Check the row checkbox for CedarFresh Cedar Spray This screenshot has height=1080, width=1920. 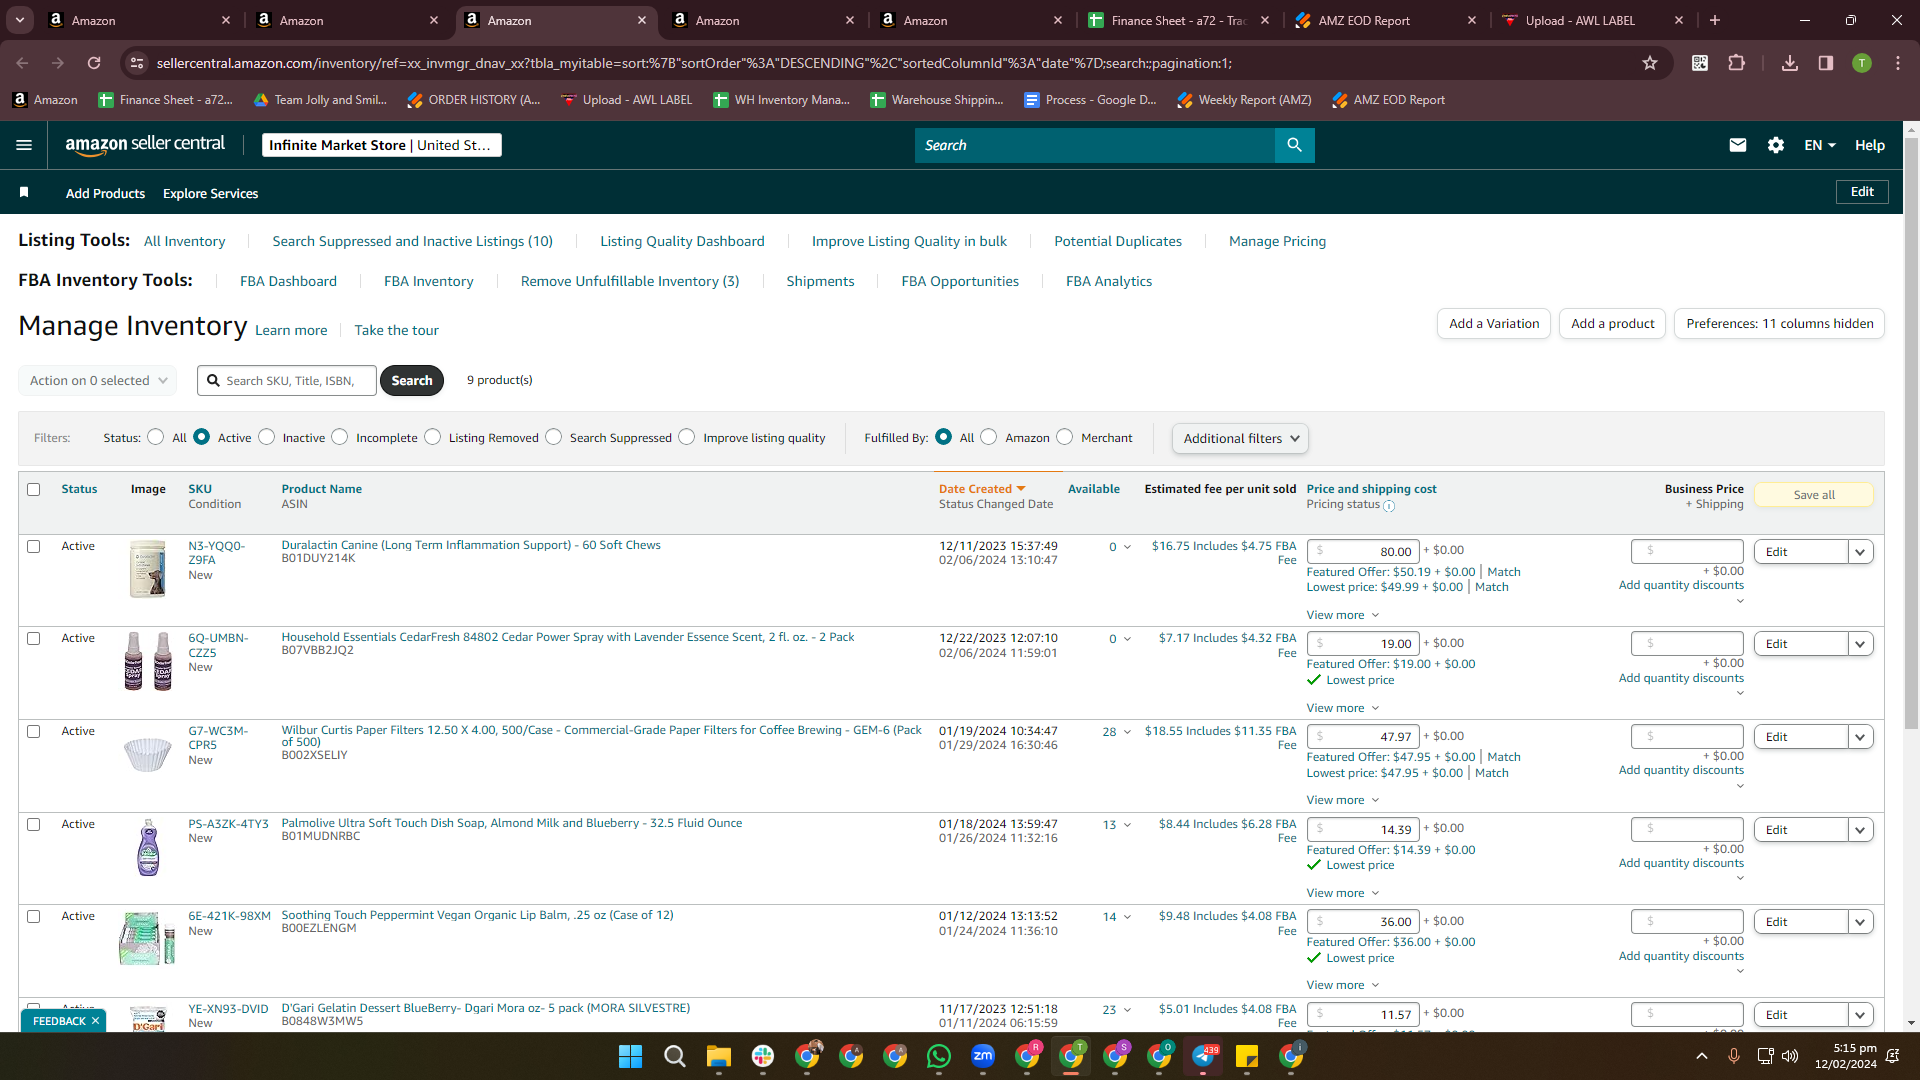pyautogui.click(x=34, y=639)
